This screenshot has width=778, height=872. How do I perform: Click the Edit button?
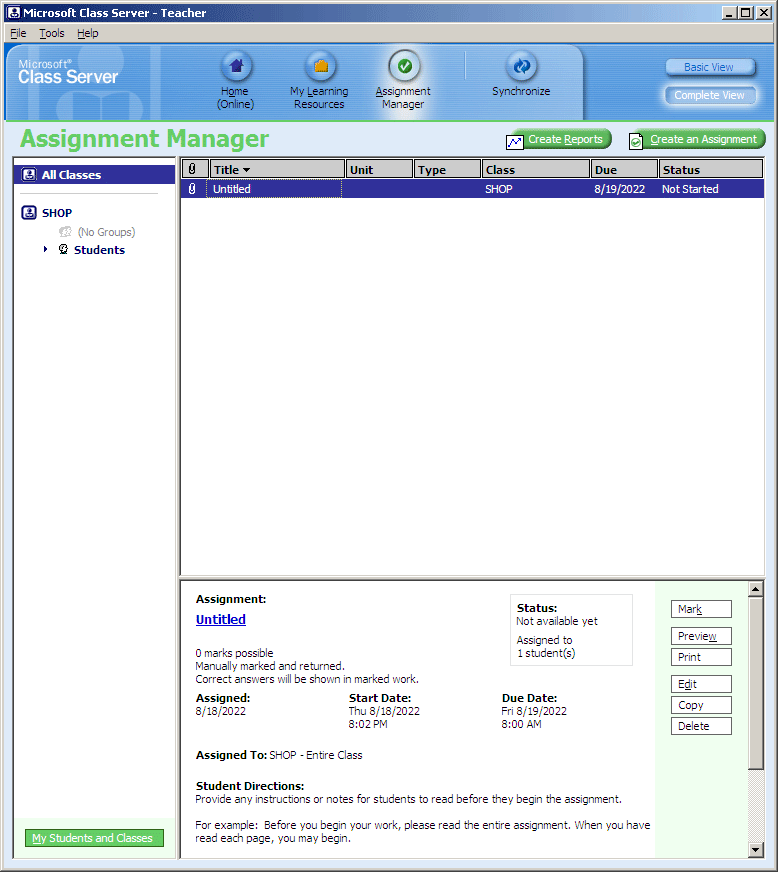[701, 684]
